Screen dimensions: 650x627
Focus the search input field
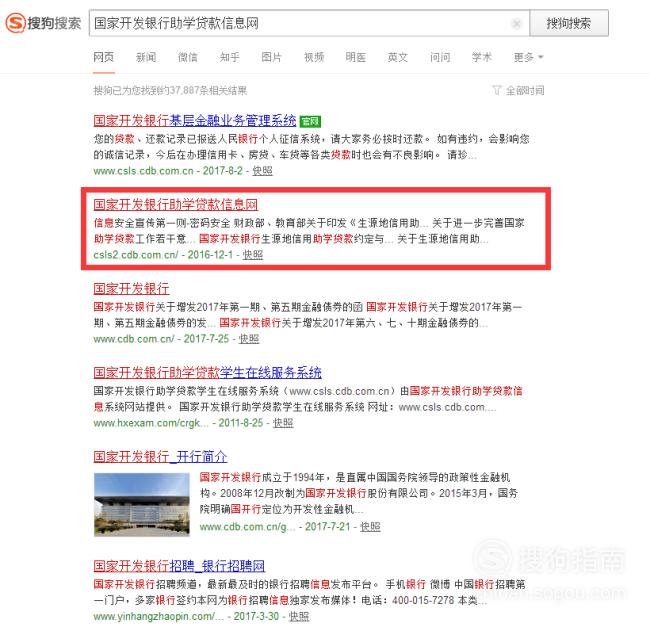click(309, 23)
